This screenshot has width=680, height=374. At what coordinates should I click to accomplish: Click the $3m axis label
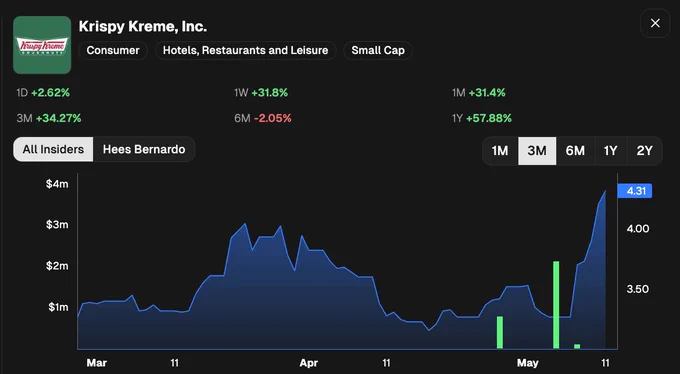click(57, 225)
